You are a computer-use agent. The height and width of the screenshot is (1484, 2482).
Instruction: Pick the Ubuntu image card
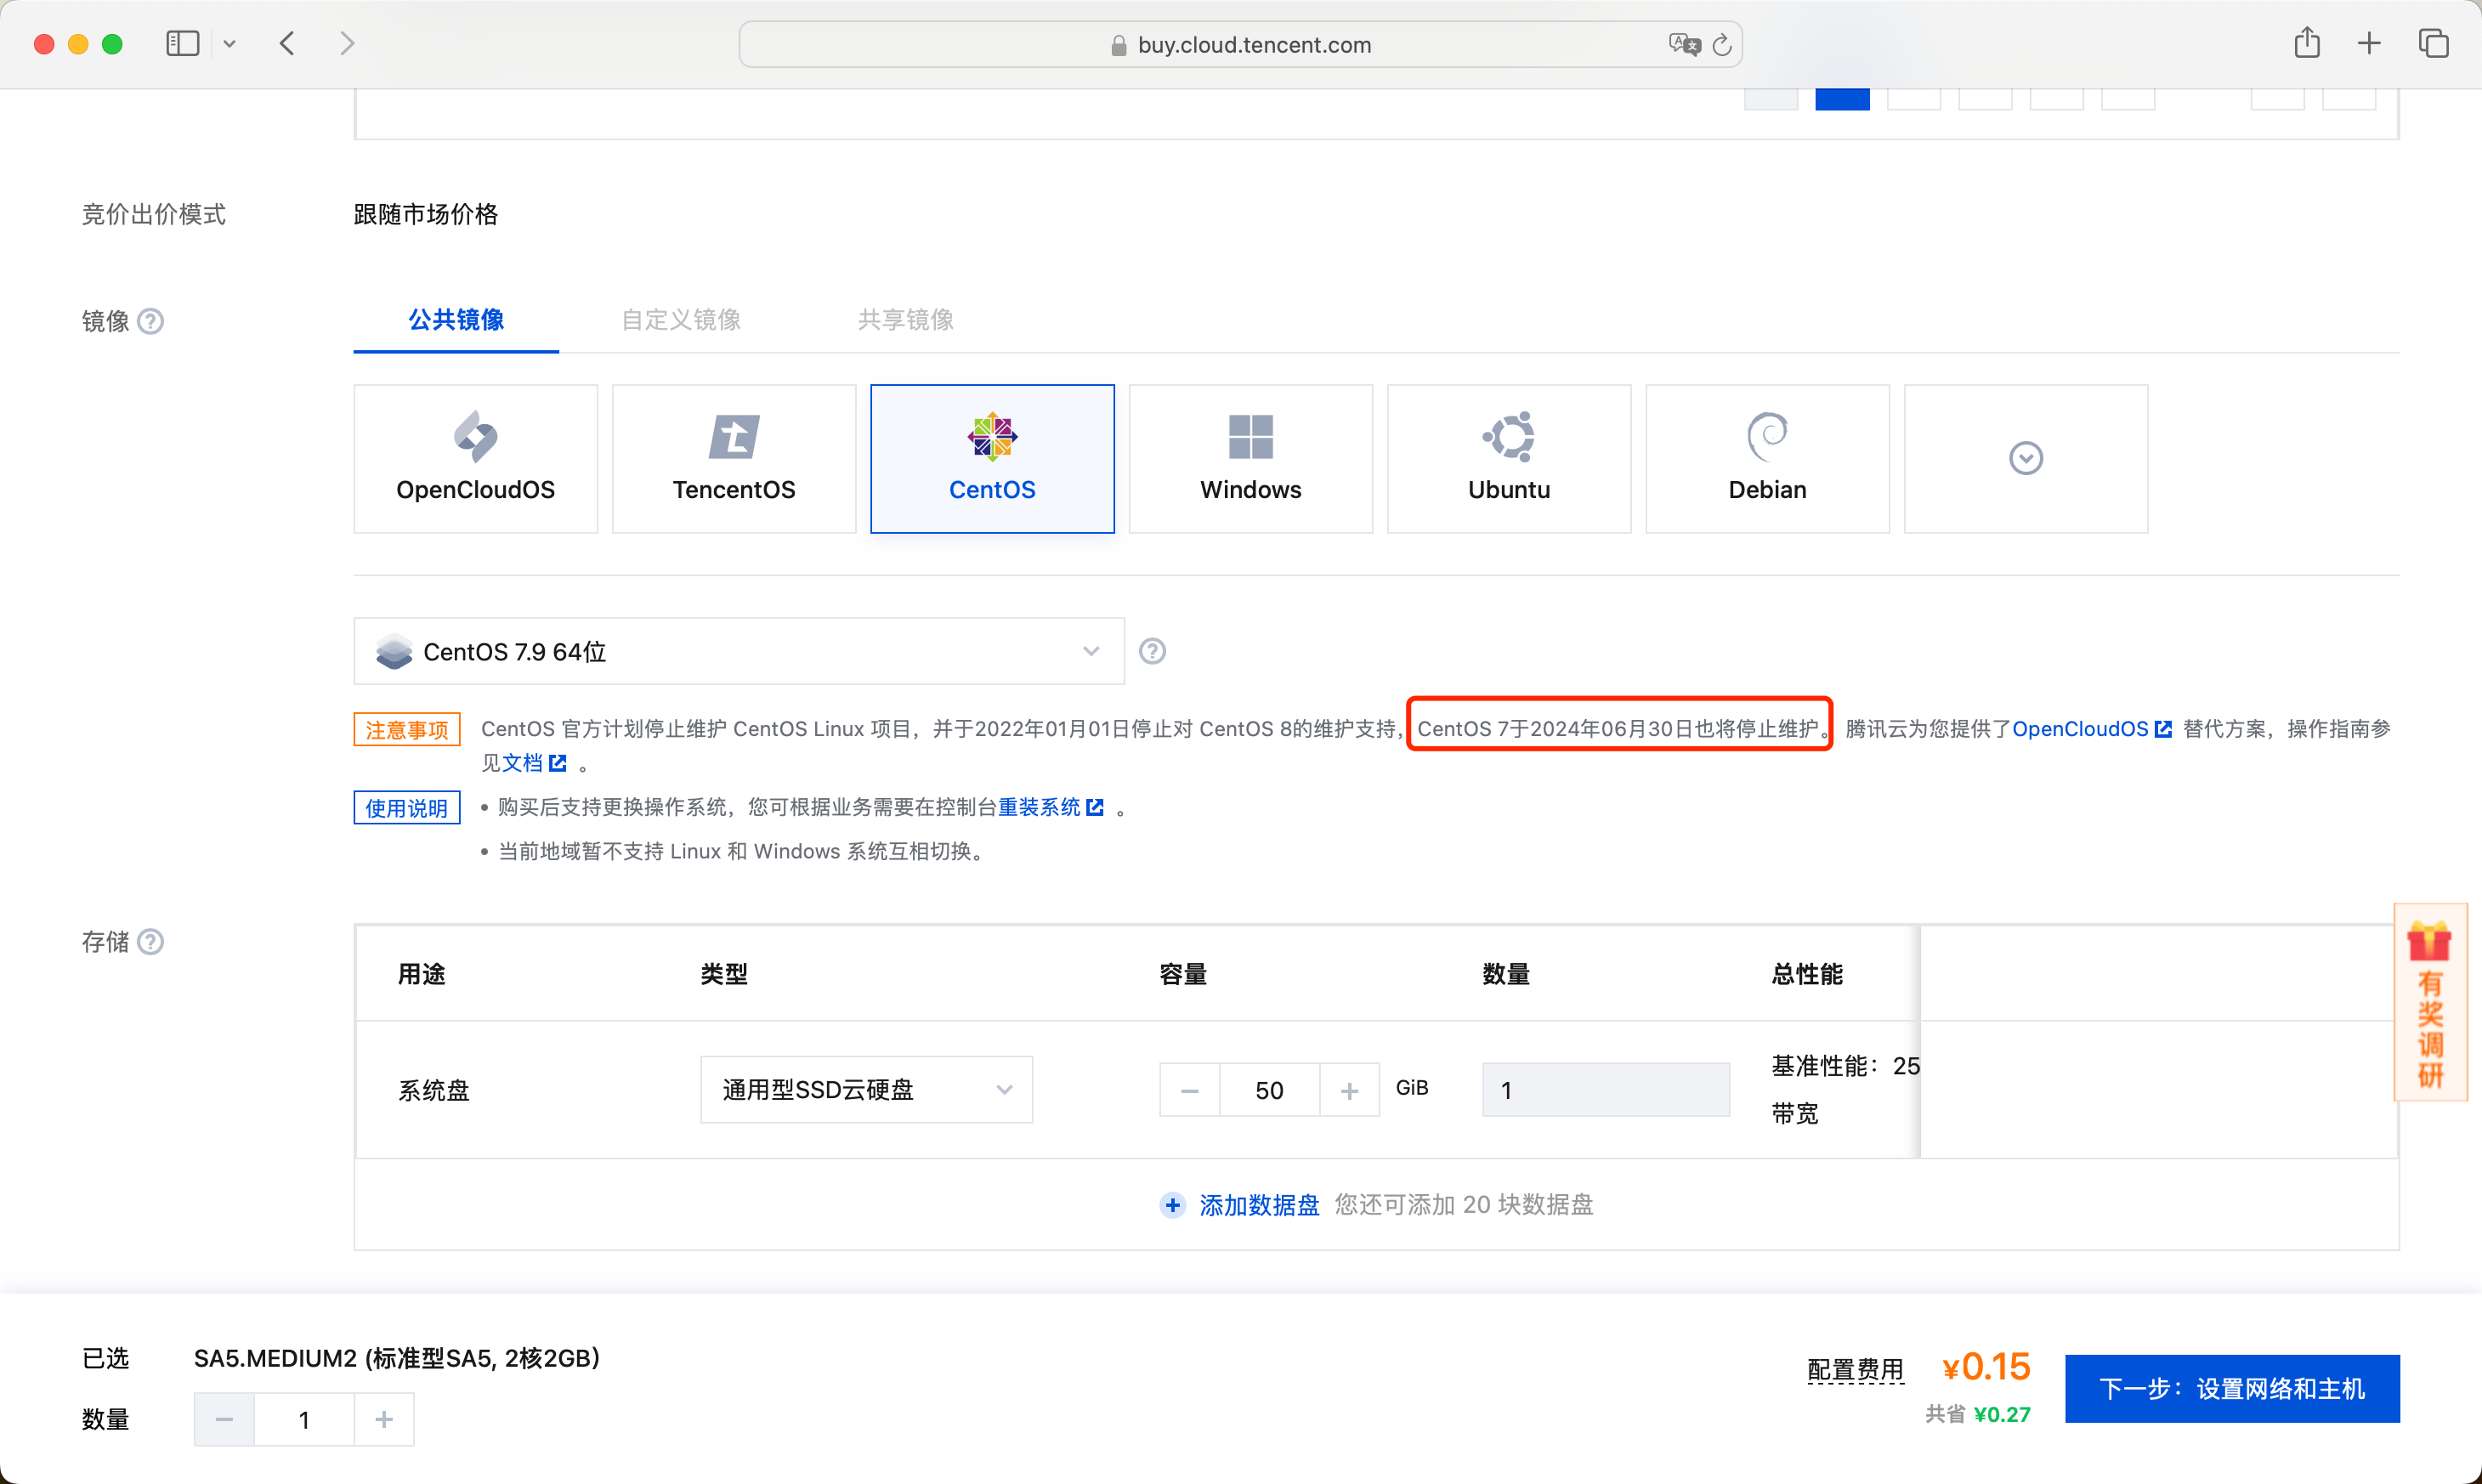click(1509, 459)
